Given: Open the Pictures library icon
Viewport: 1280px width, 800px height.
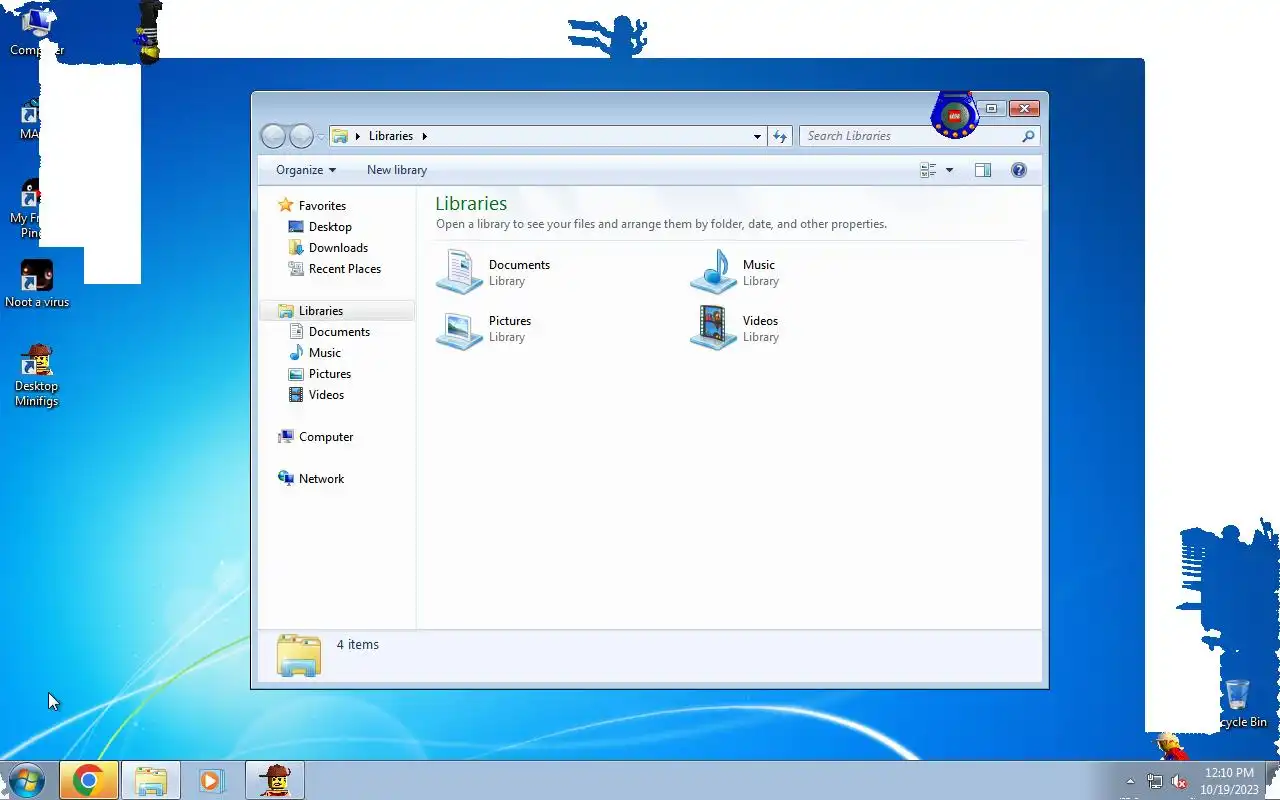Looking at the screenshot, I should [x=459, y=328].
